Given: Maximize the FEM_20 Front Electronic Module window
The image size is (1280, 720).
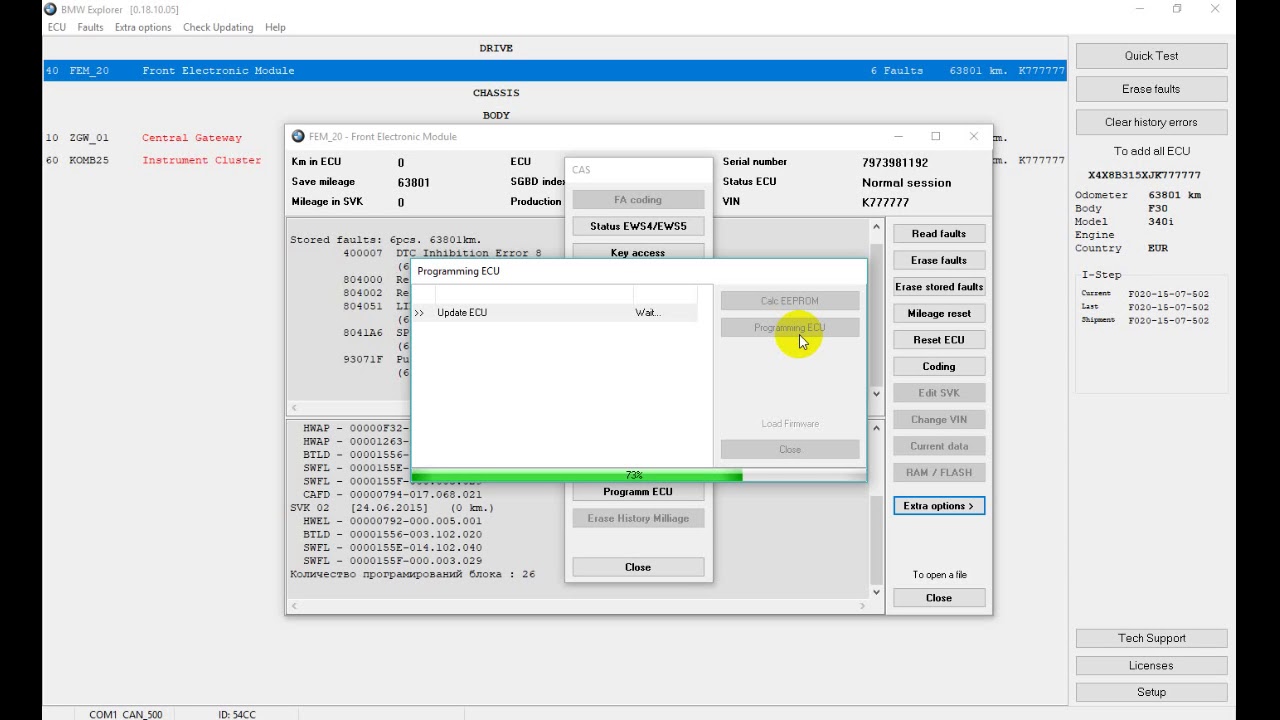Looking at the screenshot, I should click(936, 136).
